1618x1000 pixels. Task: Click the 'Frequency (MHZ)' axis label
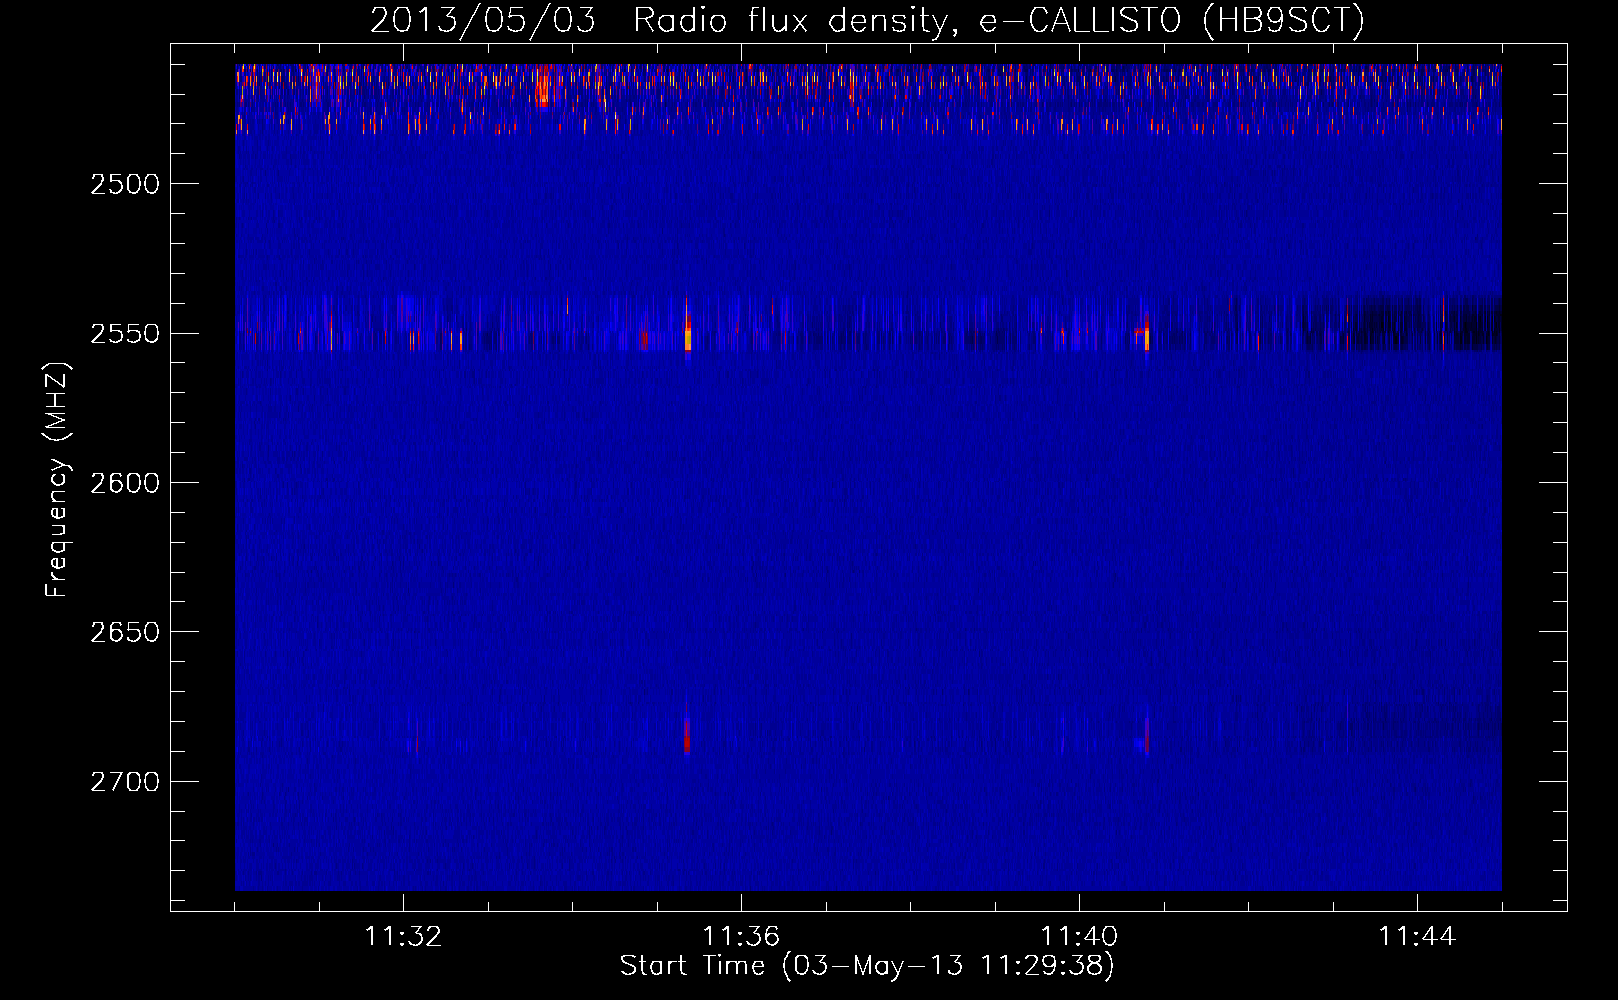point(57,480)
